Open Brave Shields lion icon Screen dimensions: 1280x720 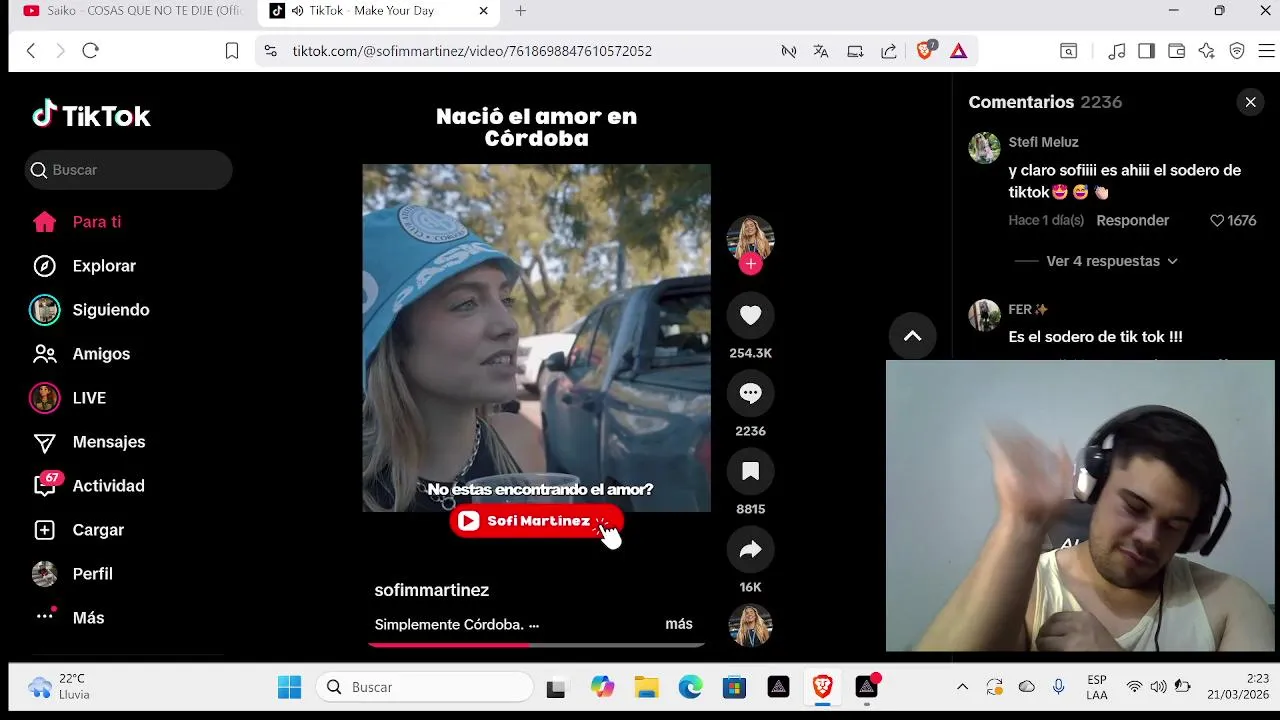[x=926, y=50]
